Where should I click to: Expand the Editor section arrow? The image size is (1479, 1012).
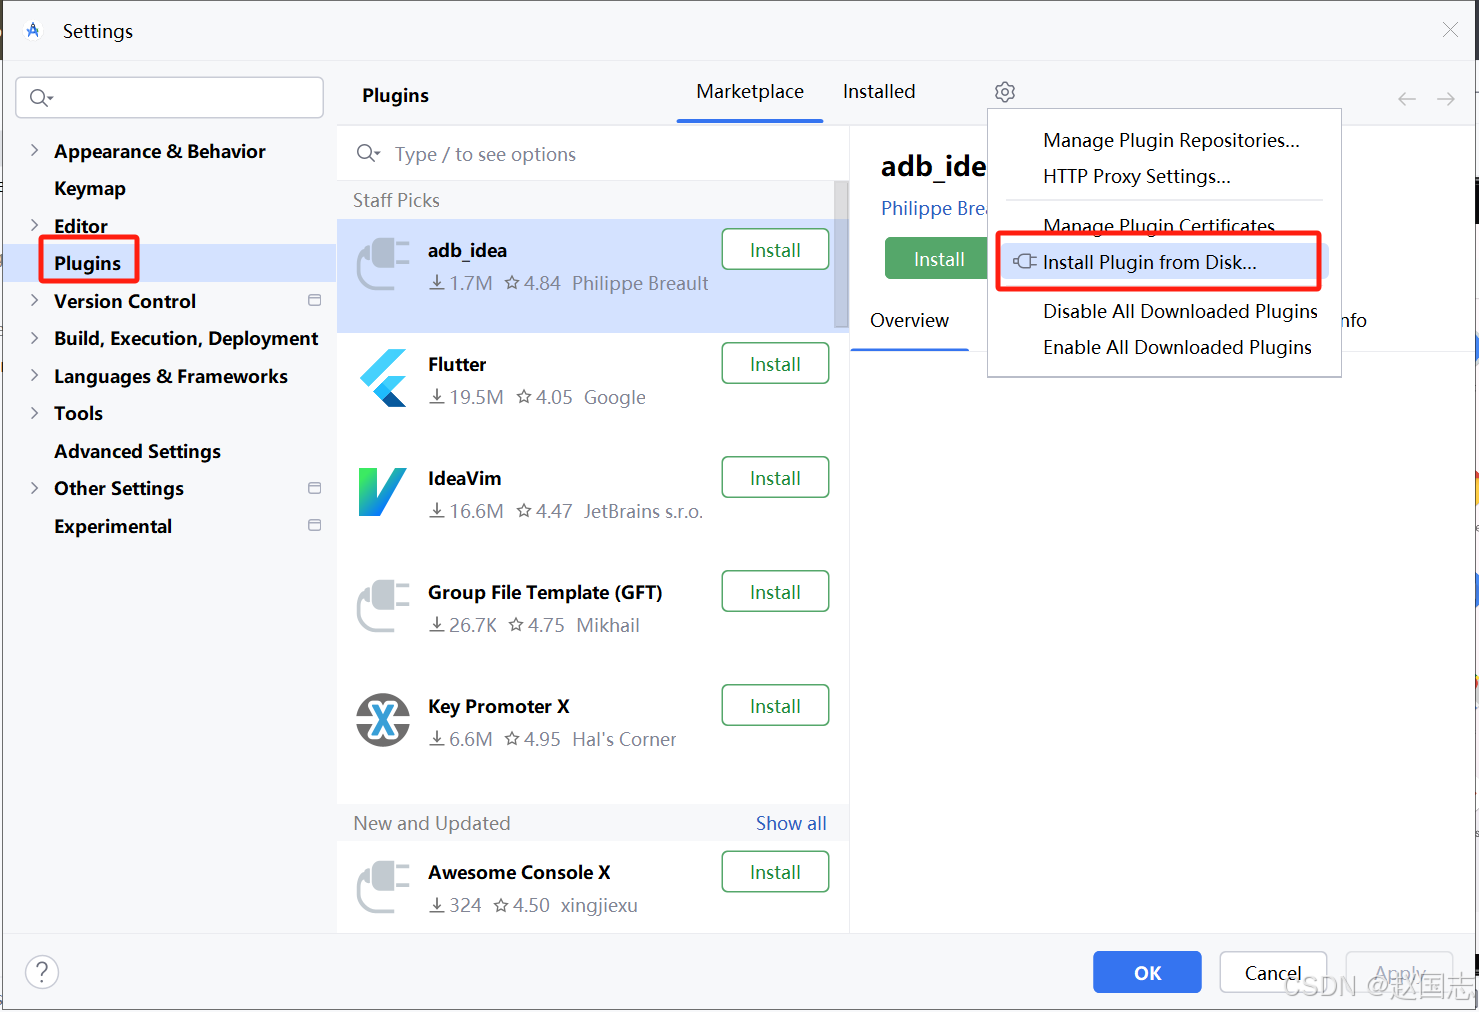(34, 225)
